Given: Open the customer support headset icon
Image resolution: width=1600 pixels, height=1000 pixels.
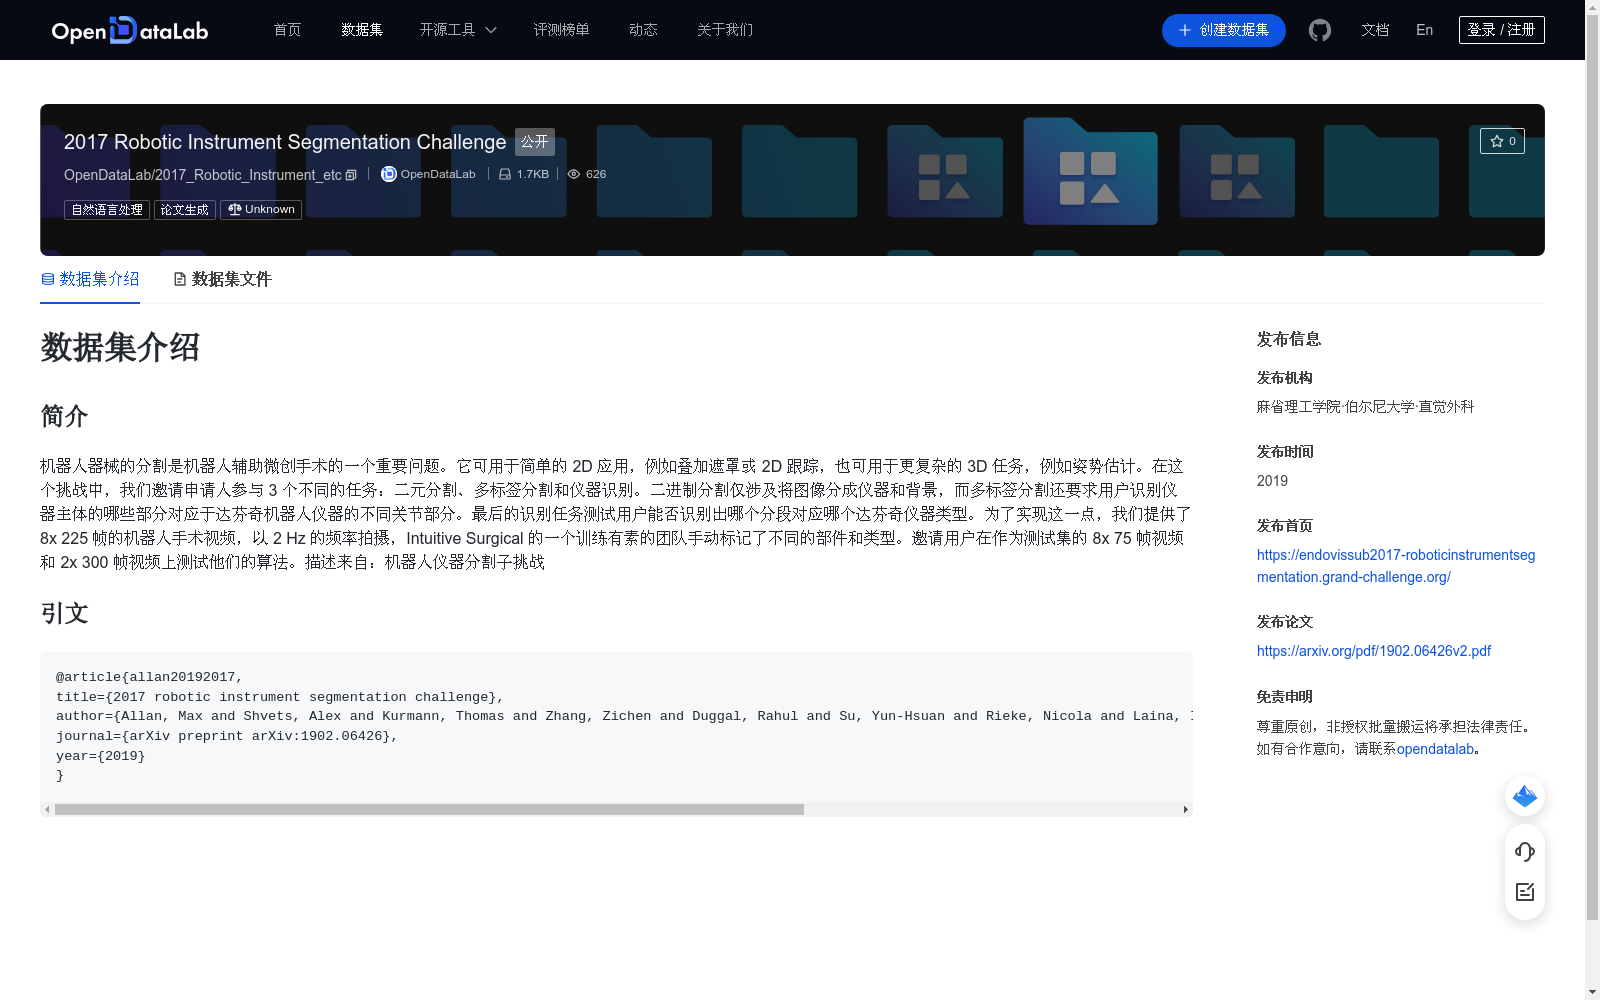Looking at the screenshot, I should click(1525, 851).
